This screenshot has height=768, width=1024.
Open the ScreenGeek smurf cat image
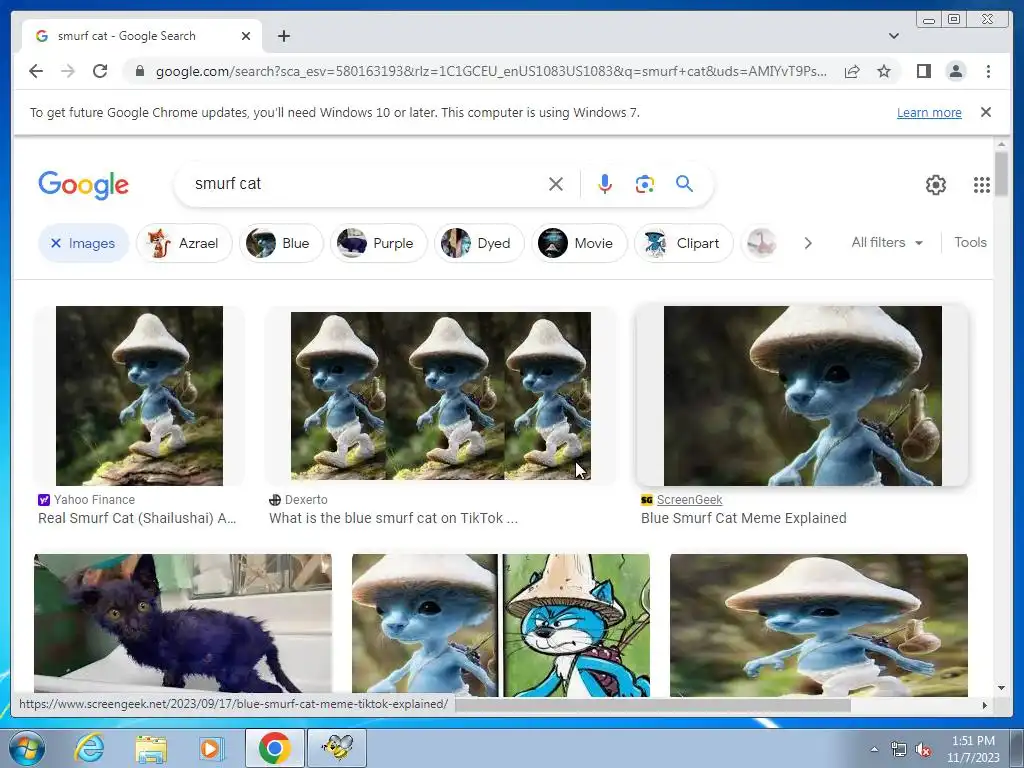803,396
